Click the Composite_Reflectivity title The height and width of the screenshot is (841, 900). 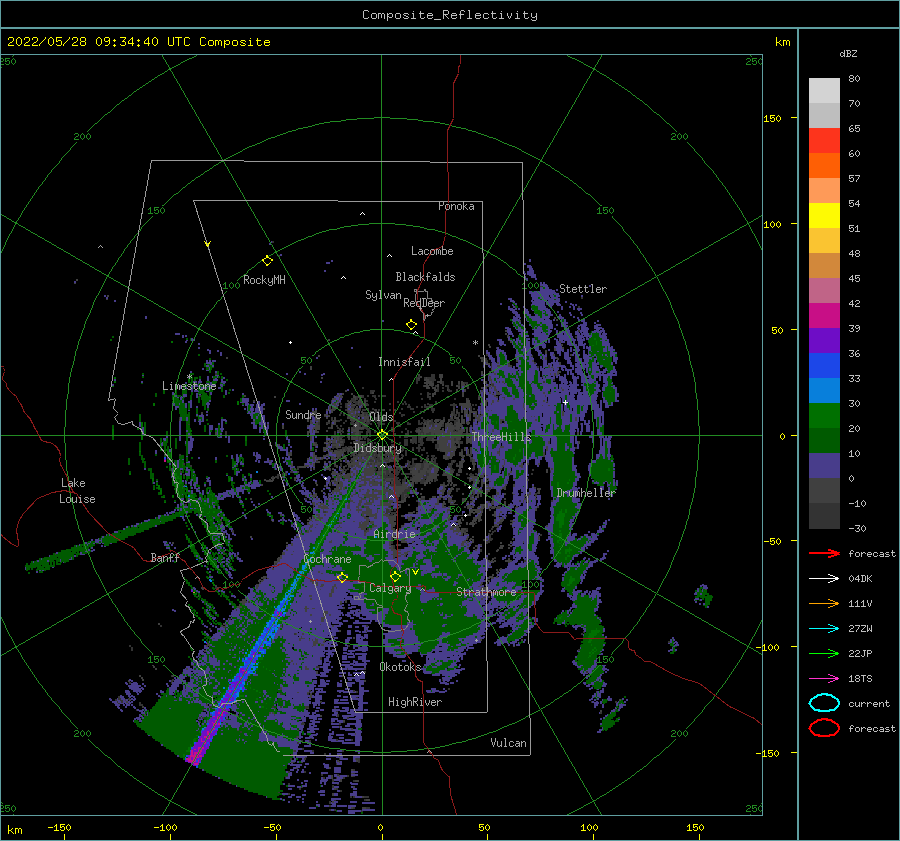pos(450,15)
